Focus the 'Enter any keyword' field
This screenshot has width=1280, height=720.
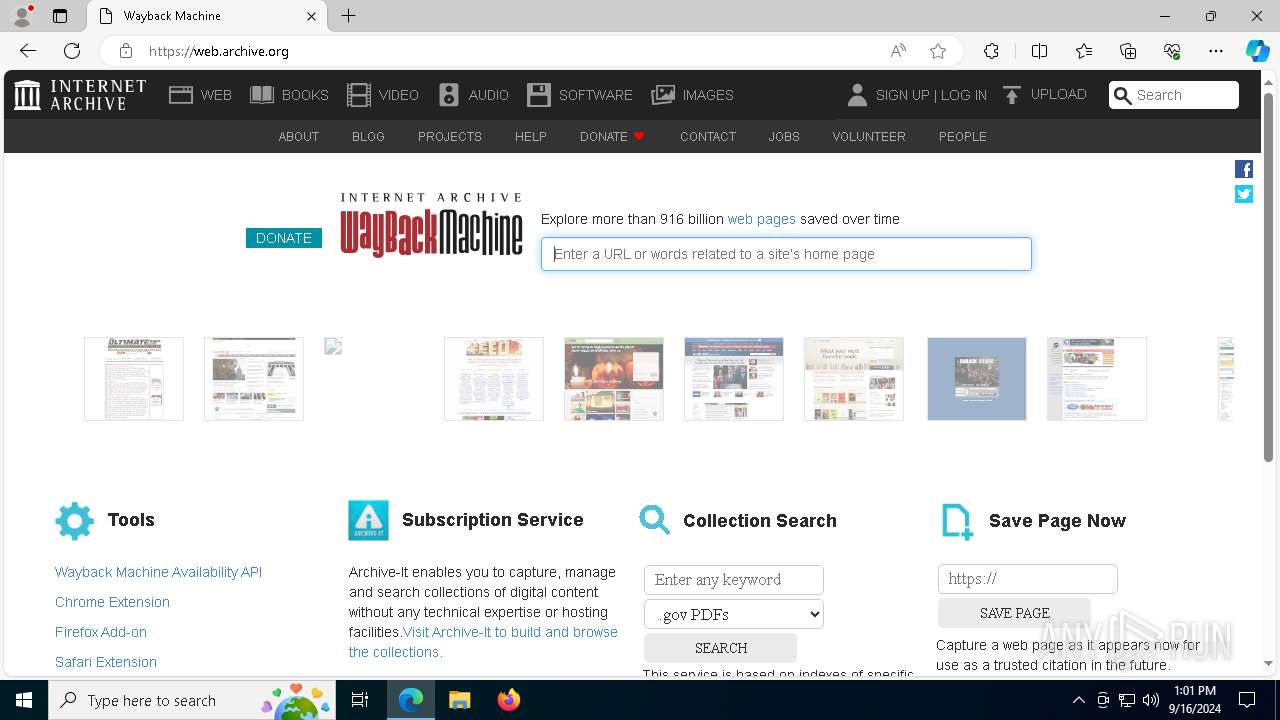pyautogui.click(x=734, y=580)
